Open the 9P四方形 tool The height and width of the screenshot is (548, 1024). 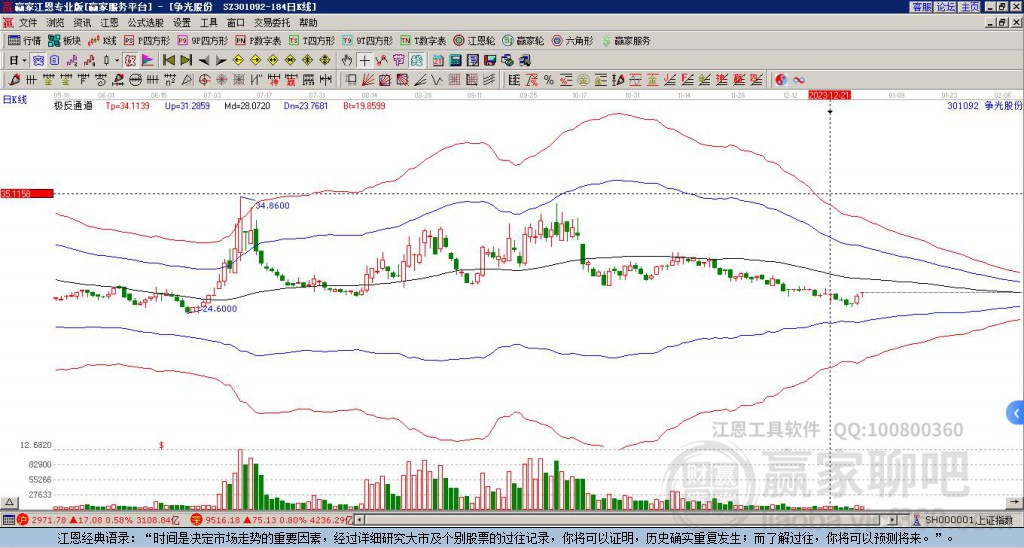(202, 40)
